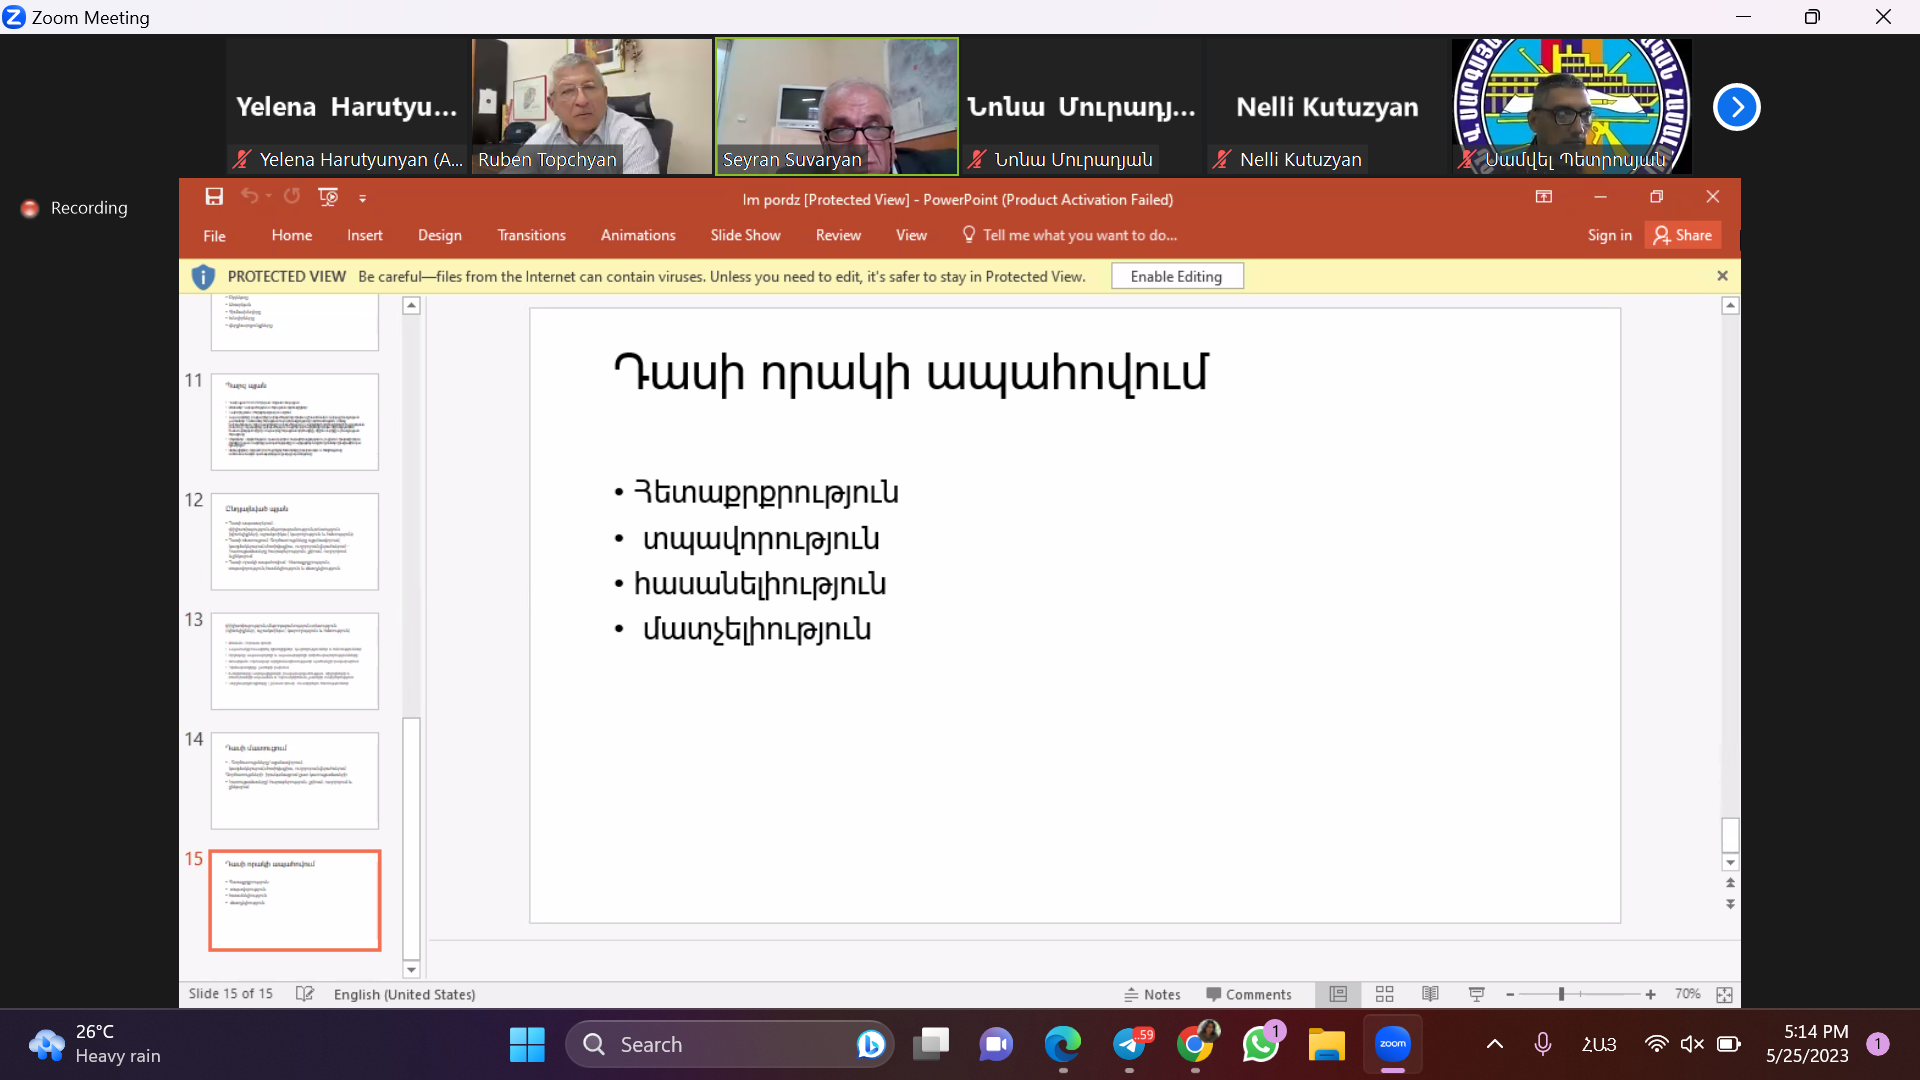Click slide area scroll down arrow

click(1730, 862)
